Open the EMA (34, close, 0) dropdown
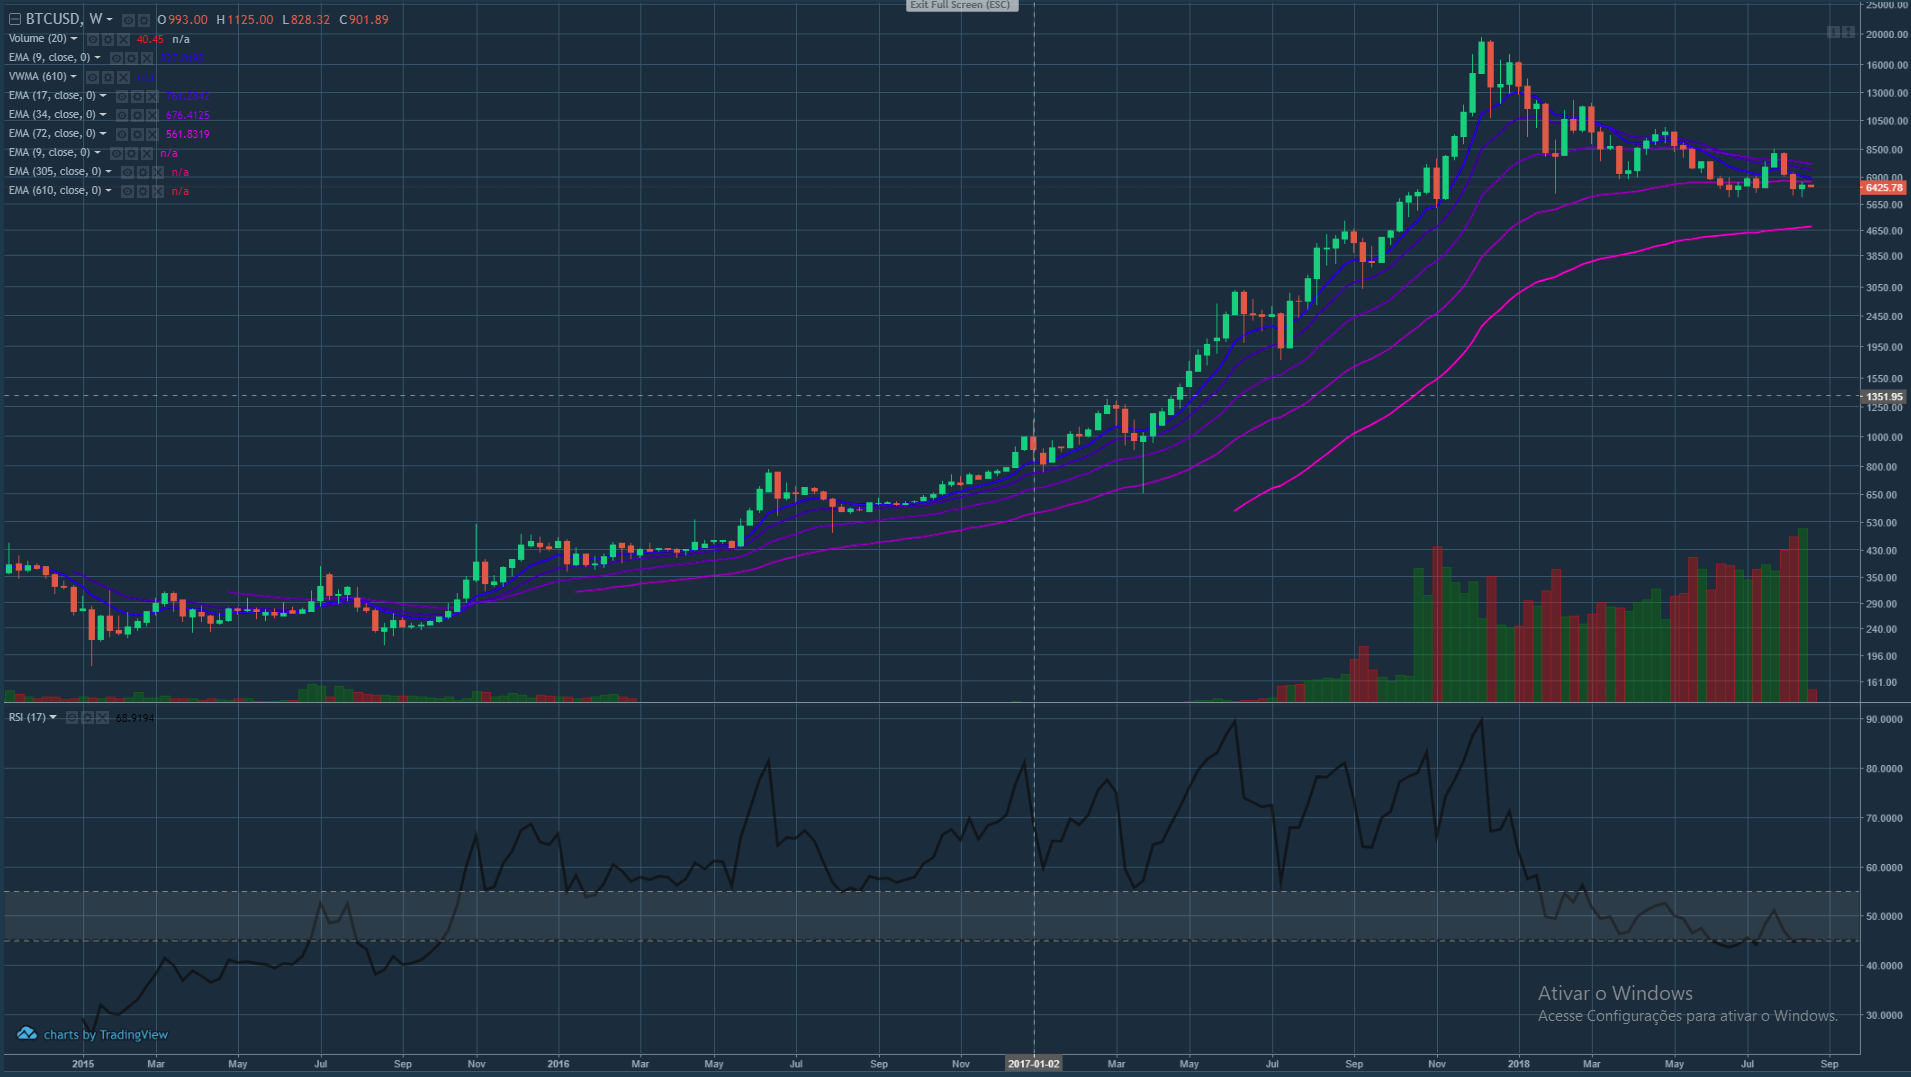The width and height of the screenshot is (1911, 1077). coord(103,115)
